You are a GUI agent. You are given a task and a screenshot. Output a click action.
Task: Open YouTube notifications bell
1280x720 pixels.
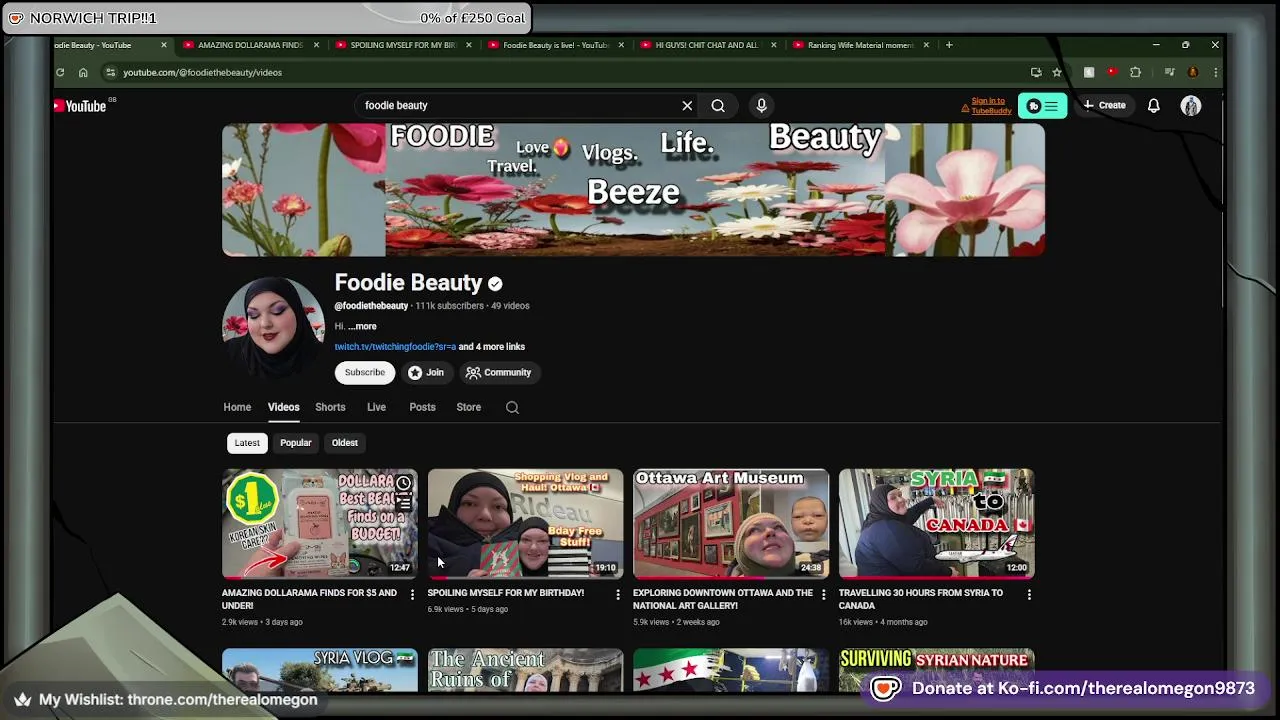(x=1154, y=105)
